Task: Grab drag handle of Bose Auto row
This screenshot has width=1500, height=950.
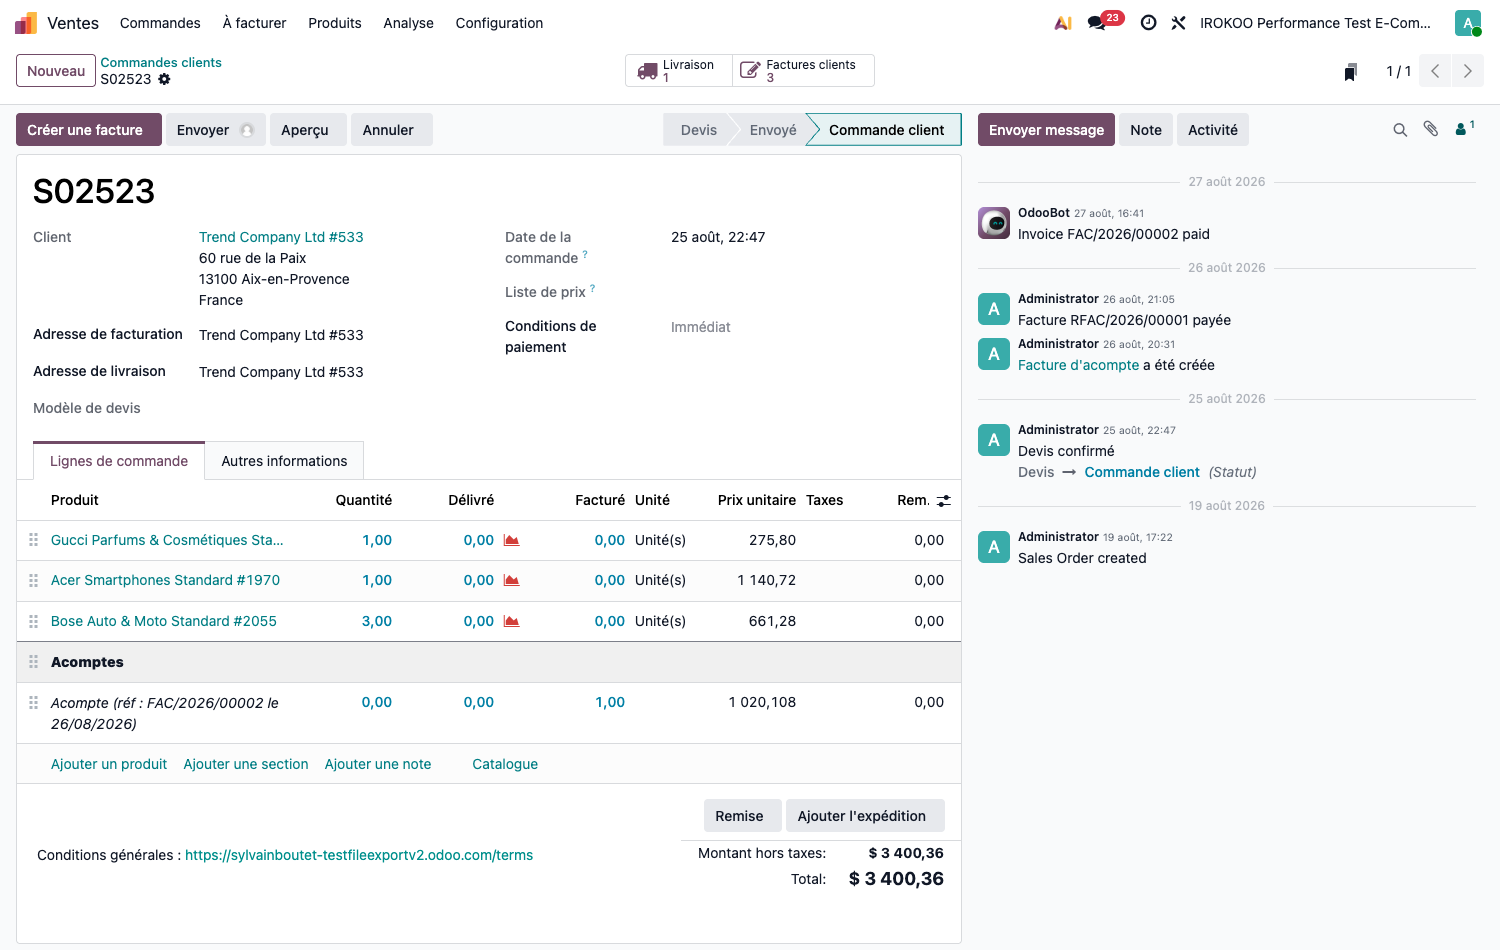Action: coord(34,621)
